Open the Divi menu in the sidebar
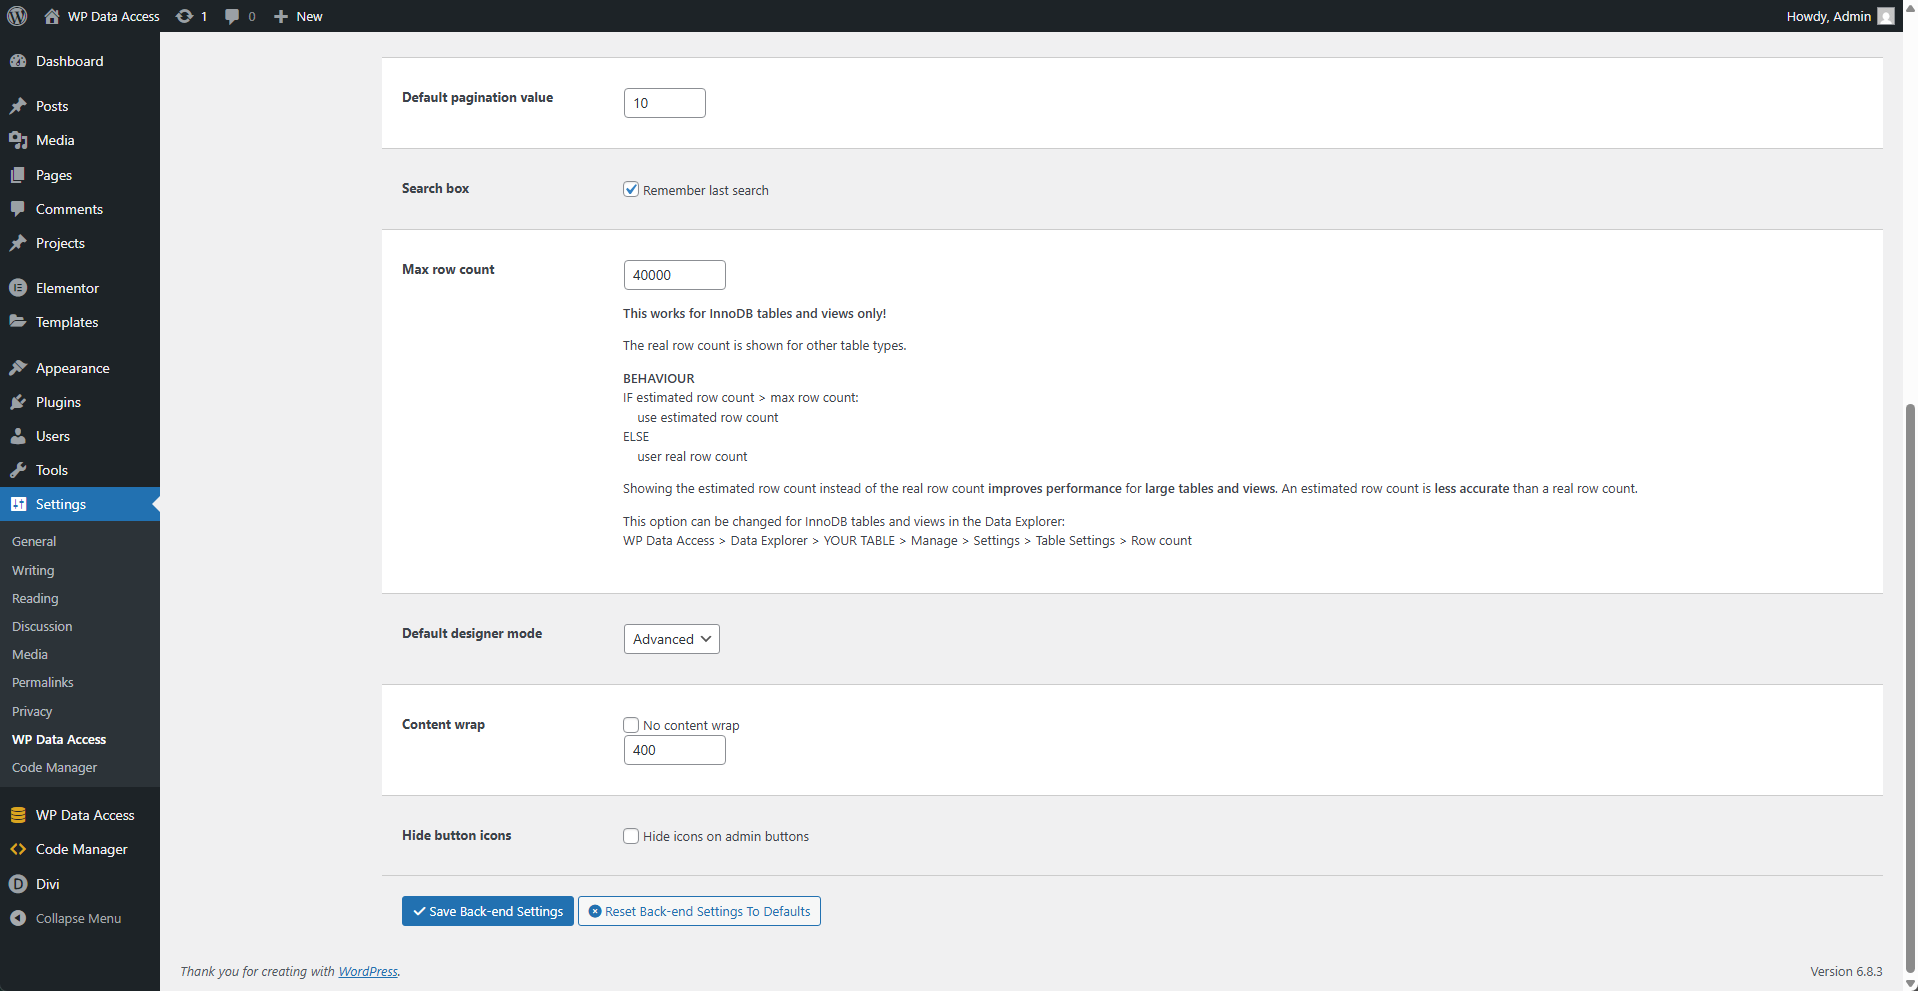This screenshot has height=991, width=1918. tap(46, 884)
